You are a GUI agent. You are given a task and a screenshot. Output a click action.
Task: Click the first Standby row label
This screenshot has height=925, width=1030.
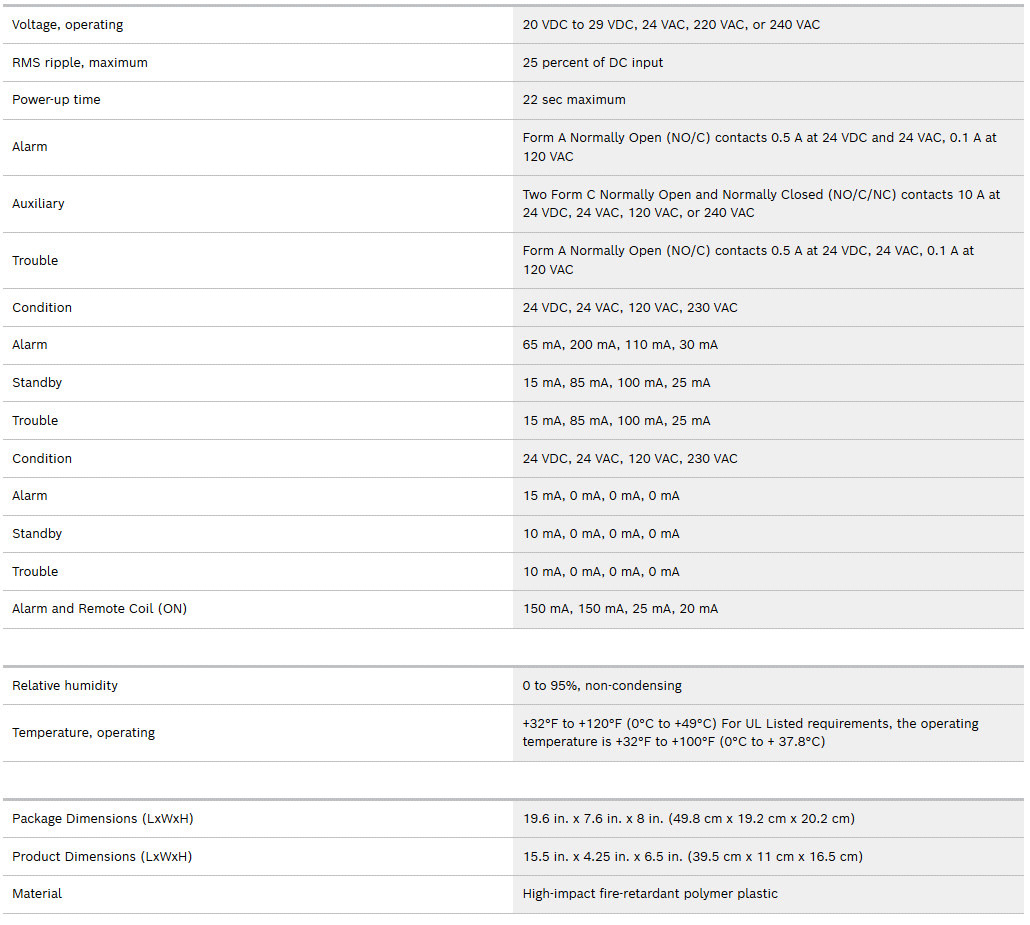coord(37,382)
